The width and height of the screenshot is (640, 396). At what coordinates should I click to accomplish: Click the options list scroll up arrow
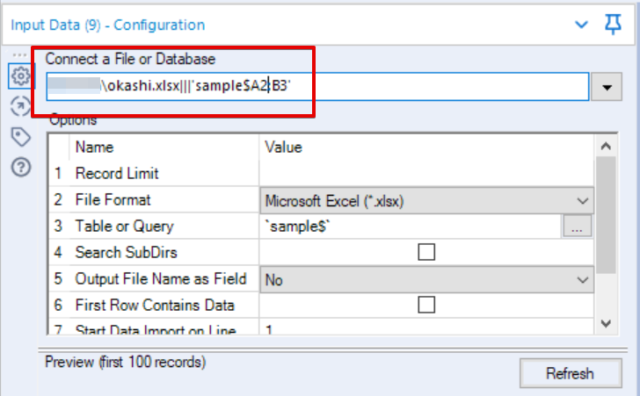click(x=606, y=146)
